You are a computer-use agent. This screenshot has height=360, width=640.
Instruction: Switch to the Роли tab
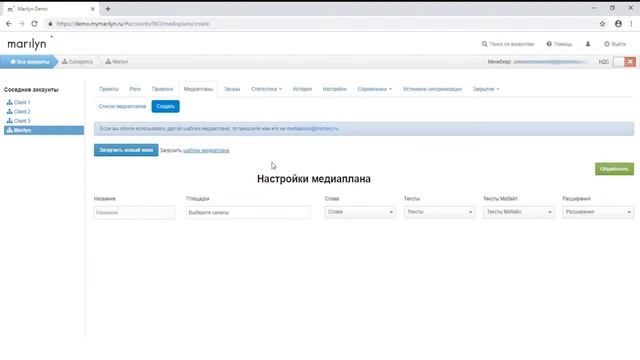pos(135,89)
